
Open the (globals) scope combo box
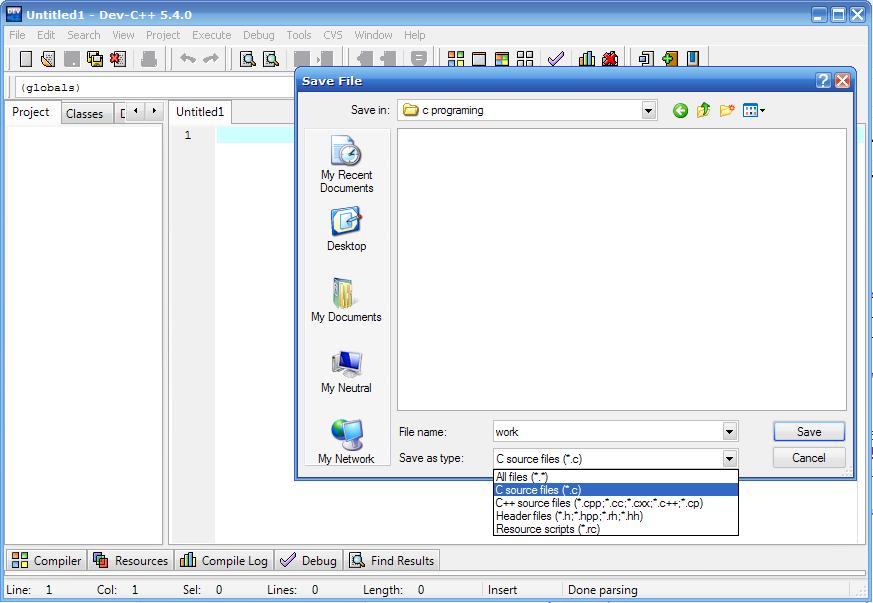tap(155, 87)
